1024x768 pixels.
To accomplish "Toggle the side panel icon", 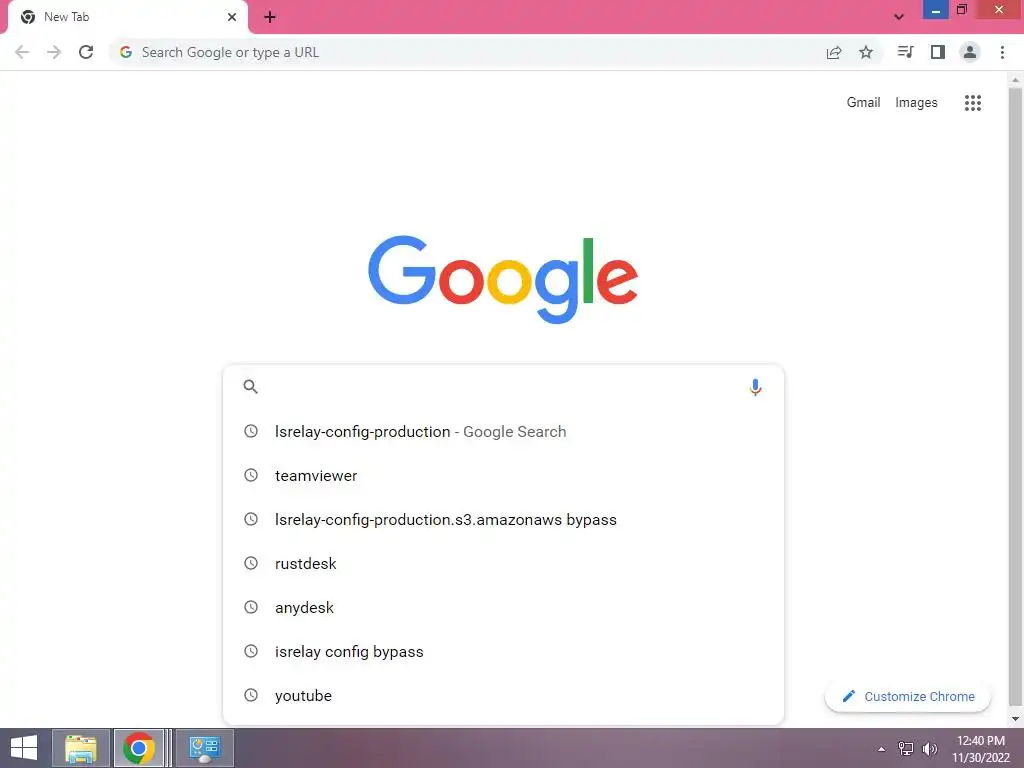I will tap(938, 52).
